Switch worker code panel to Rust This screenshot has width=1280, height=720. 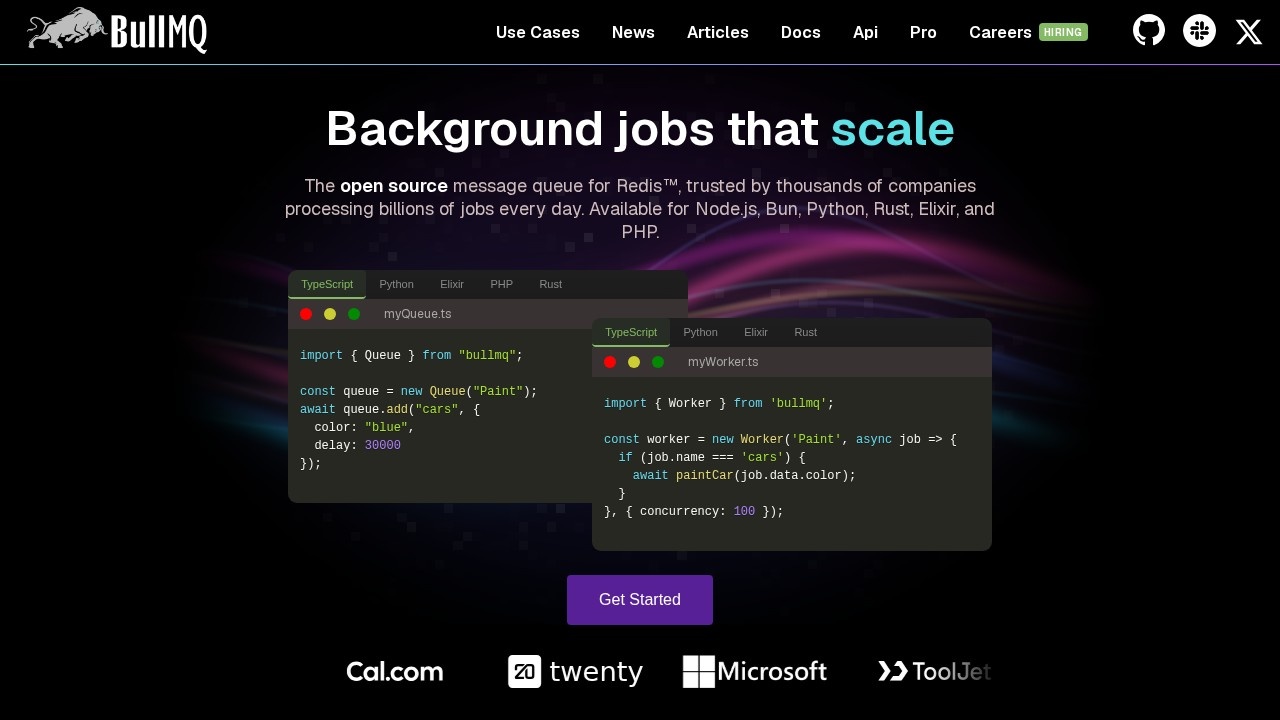806,332
